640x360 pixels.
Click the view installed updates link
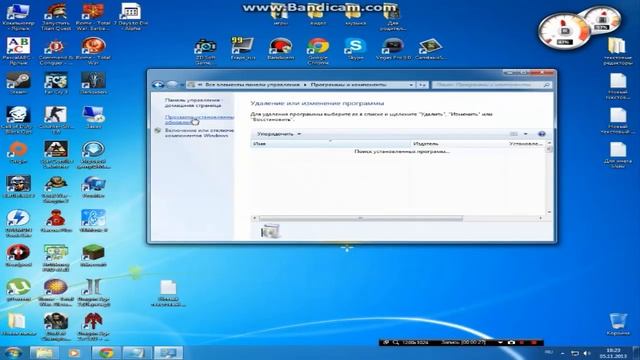click(199, 120)
